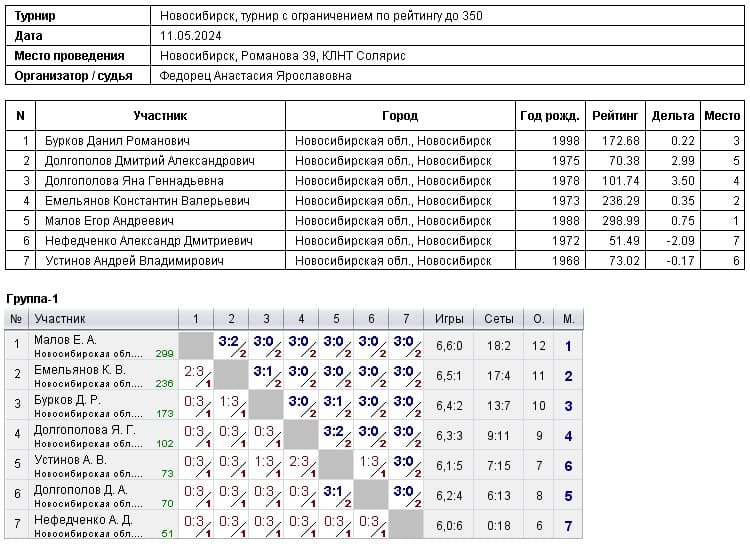Screen dimensions: 750x544
Task: Select "Малов Е. А." in group table
Action: [66, 340]
